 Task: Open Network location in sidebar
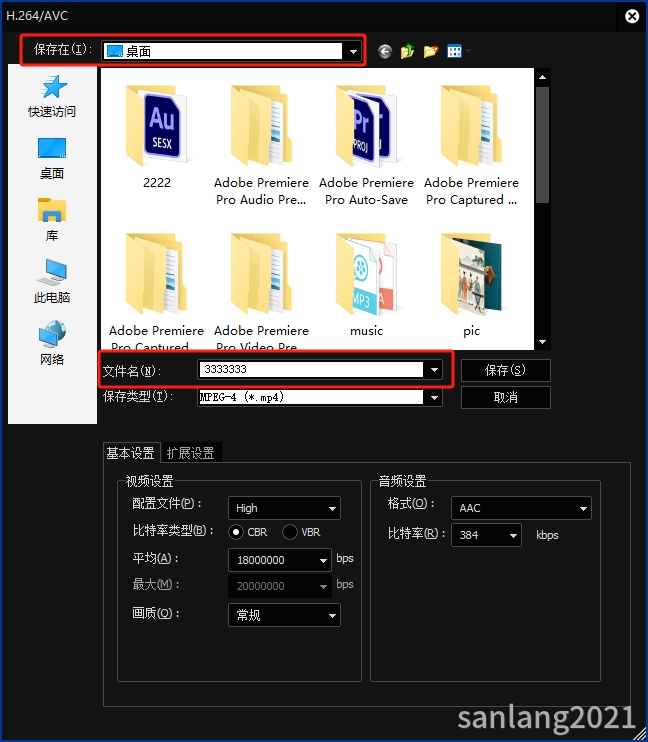coord(52,343)
